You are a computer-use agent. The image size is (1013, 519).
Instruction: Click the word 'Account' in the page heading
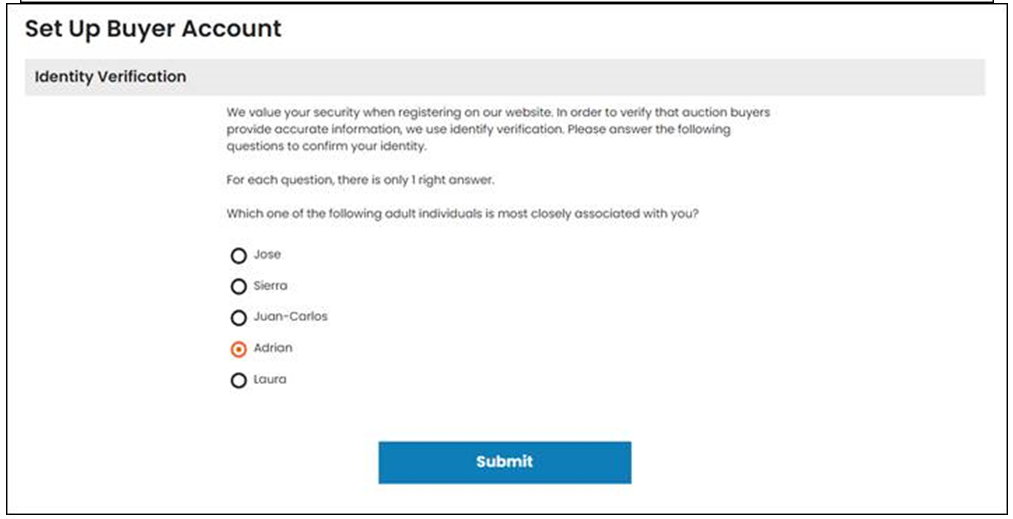pyautogui.click(x=231, y=28)
